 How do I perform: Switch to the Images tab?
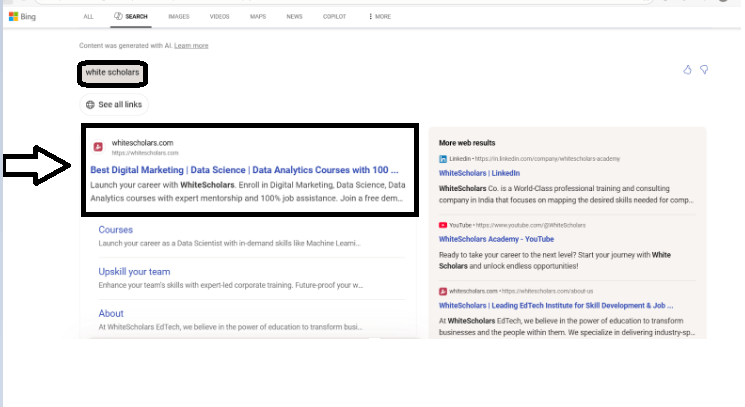179,17
